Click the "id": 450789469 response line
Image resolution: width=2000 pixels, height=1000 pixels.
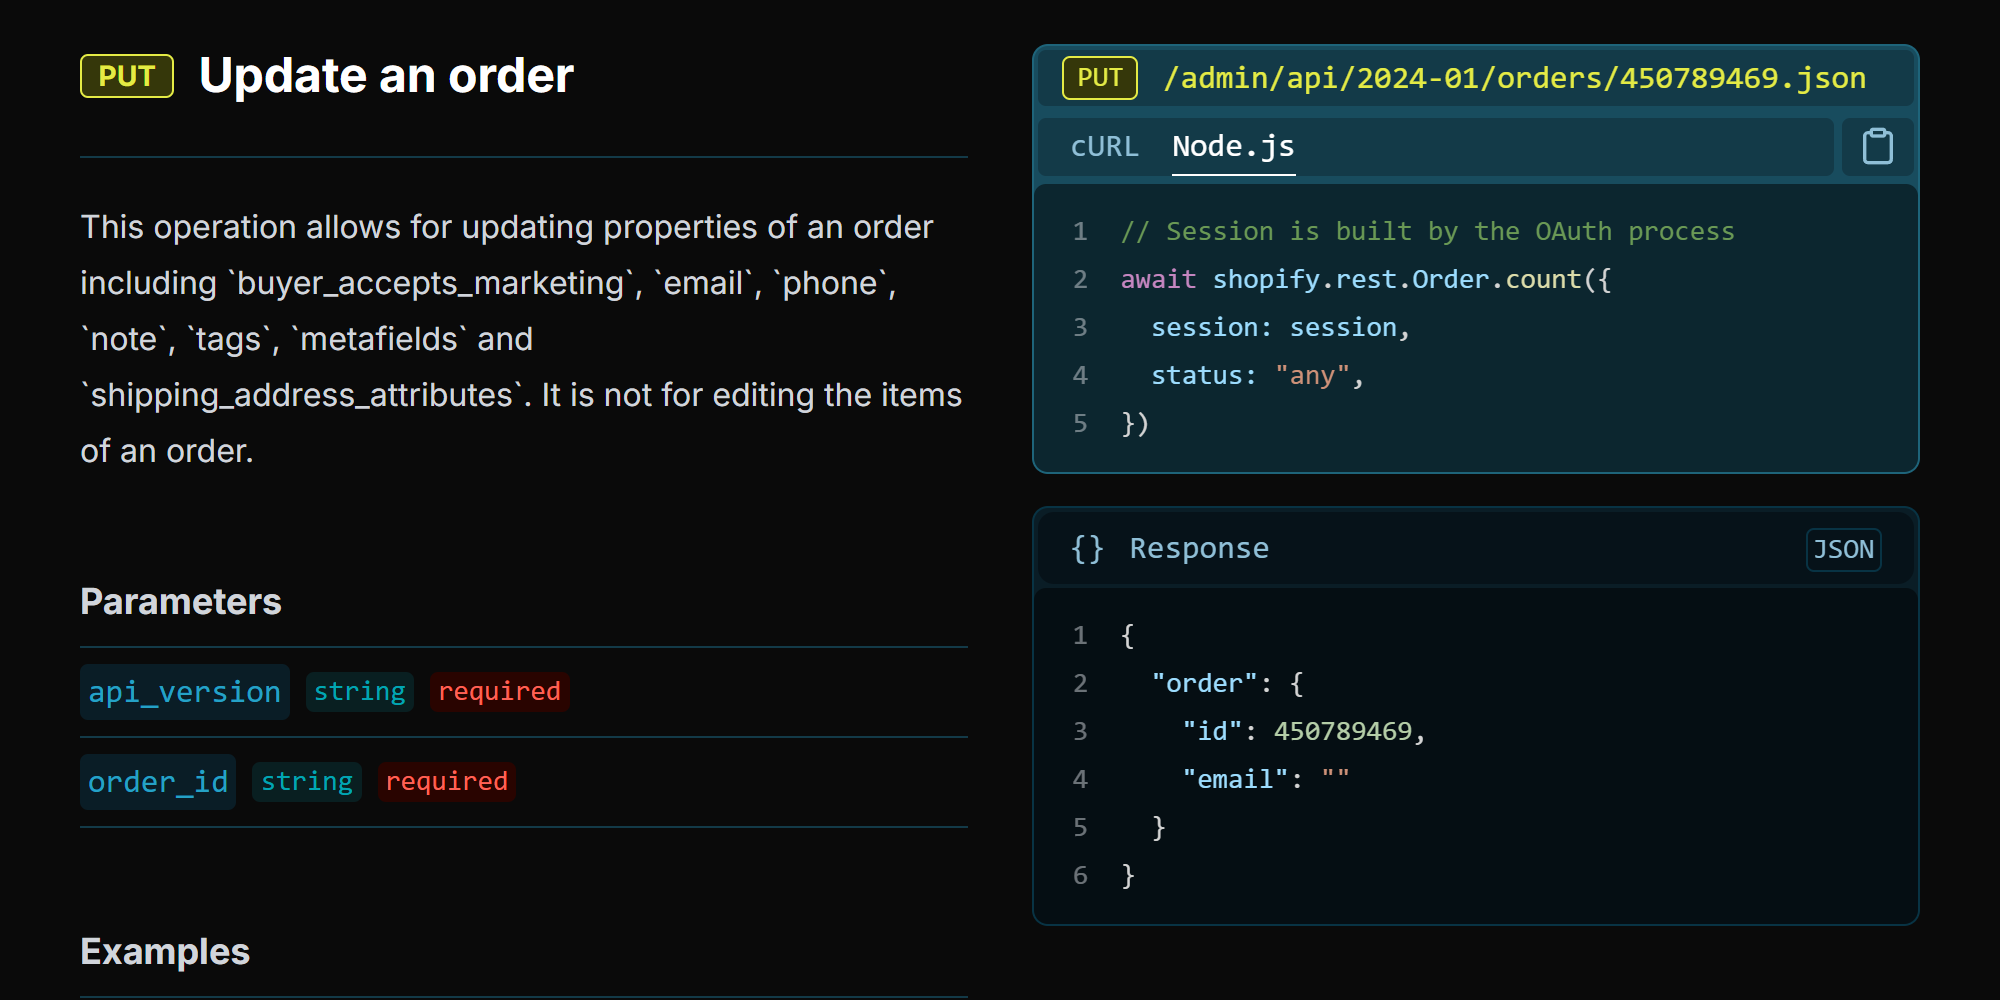1302,732
